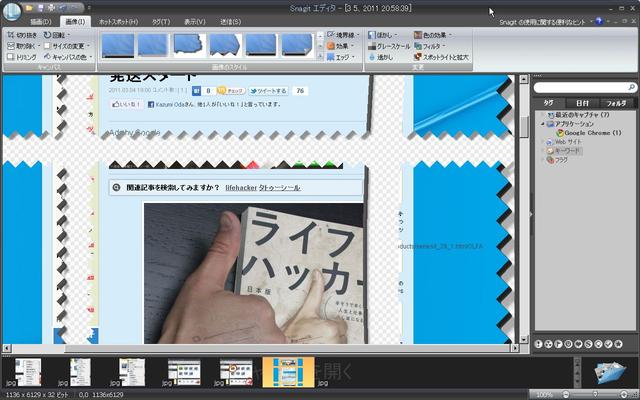Click the Snagit round application button

click(x=14, y=13)
